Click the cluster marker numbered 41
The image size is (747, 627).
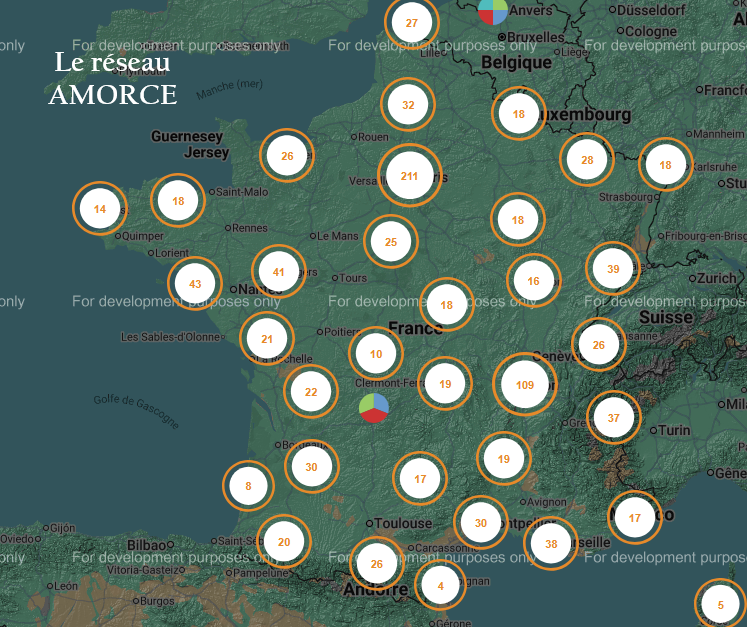pyautogui.click(x=279, y=272)
